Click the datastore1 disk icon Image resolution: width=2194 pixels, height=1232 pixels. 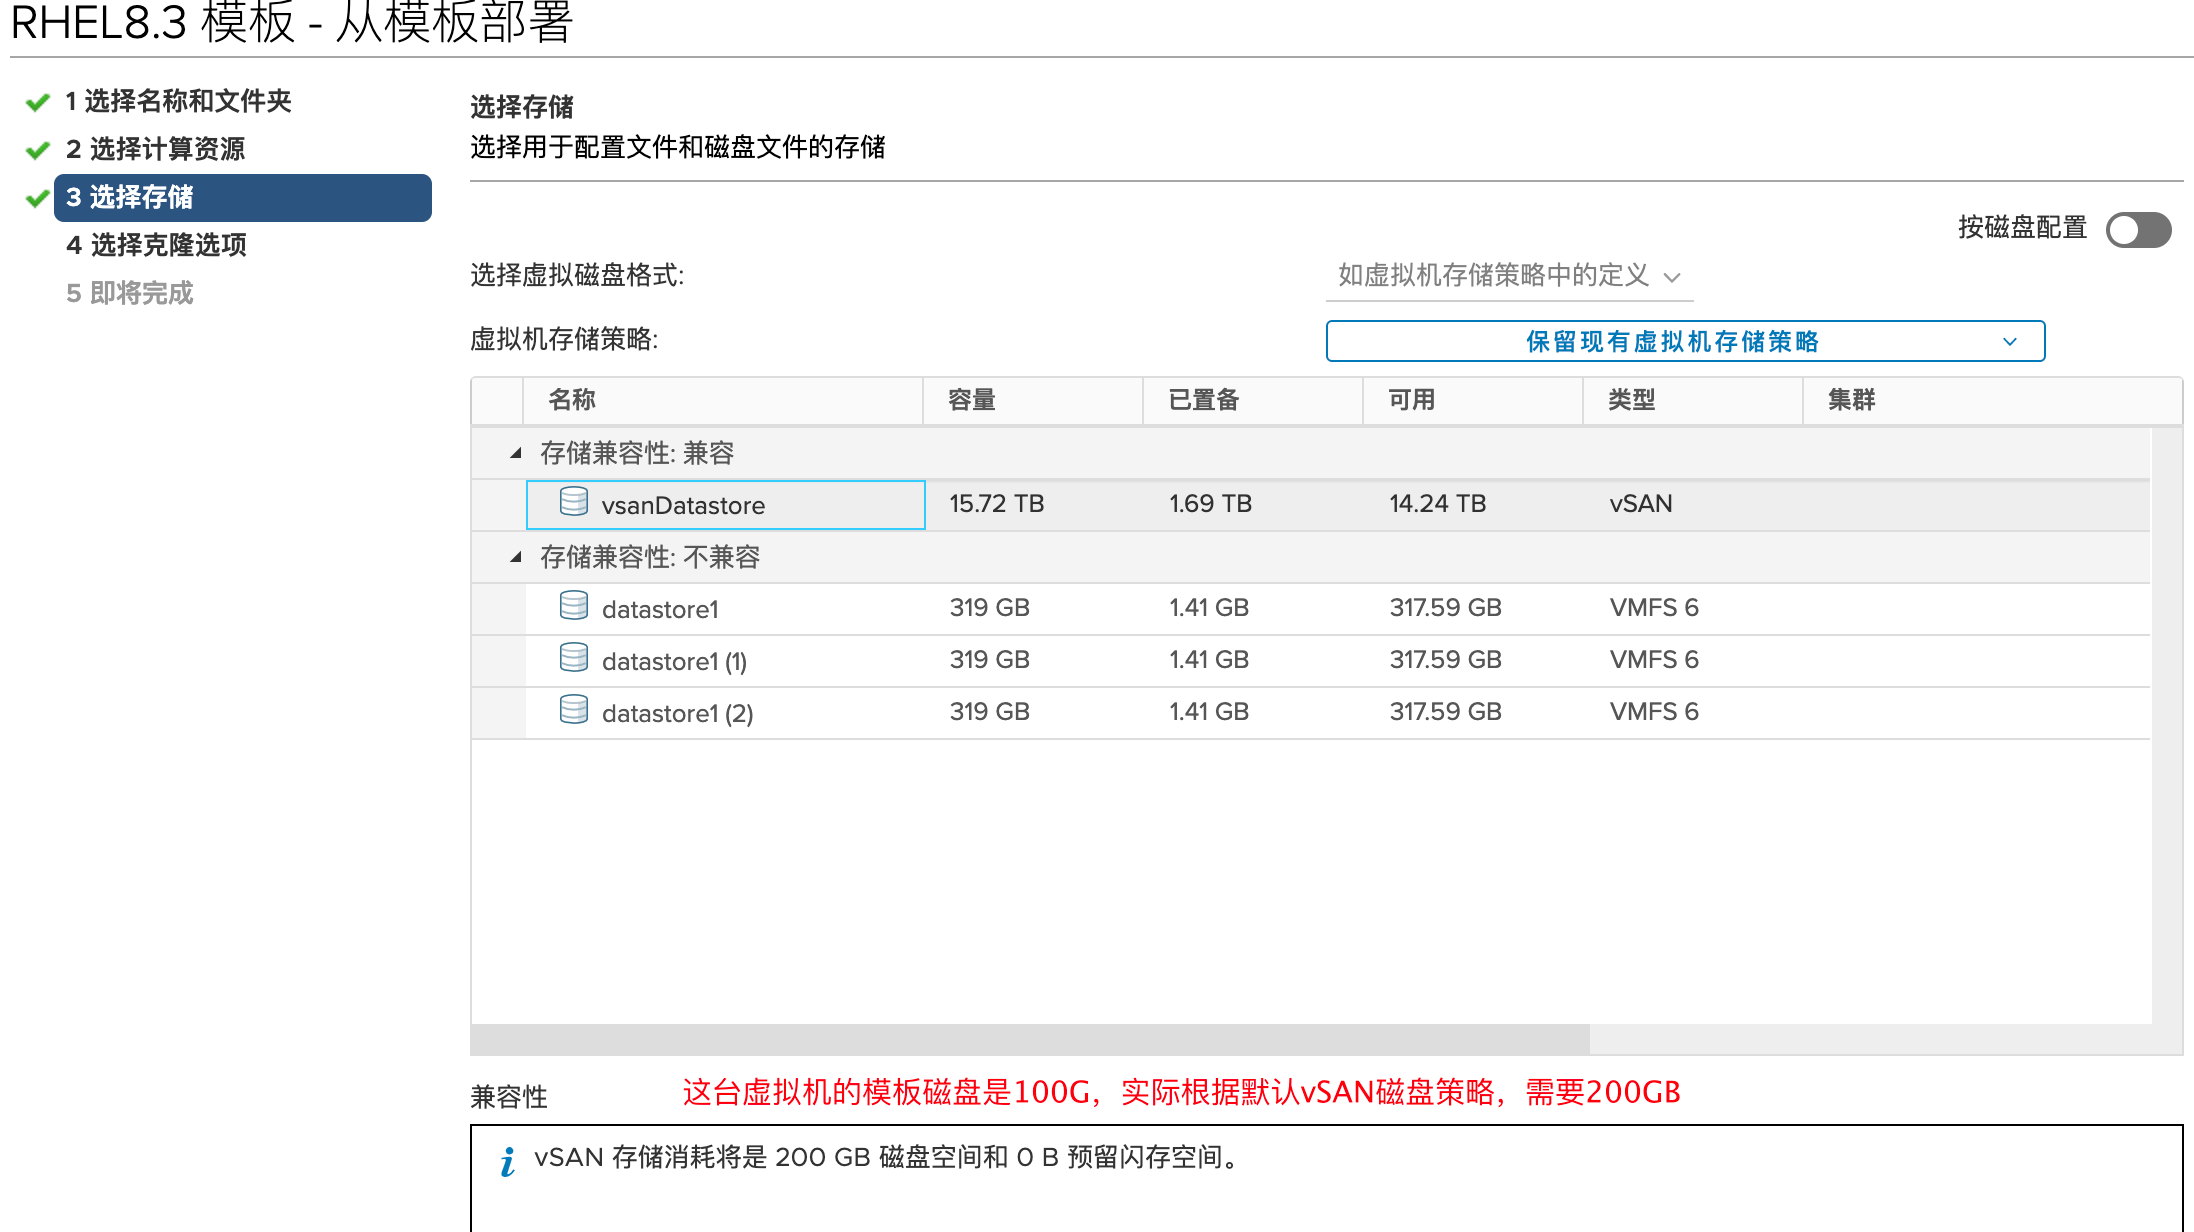pyautogui.click(x=574, y=606)
